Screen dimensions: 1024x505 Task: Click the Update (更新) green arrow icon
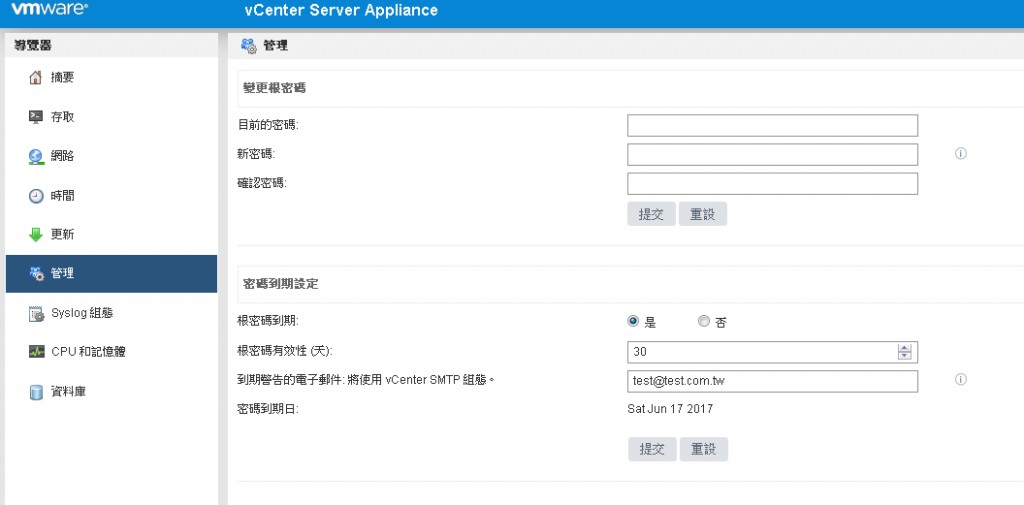point(36,235)
